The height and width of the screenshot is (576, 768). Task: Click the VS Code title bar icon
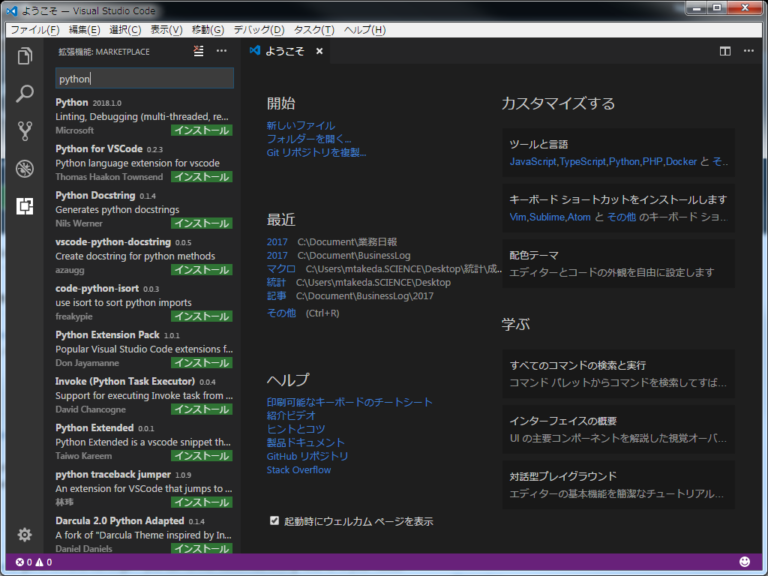pos(12,10)
